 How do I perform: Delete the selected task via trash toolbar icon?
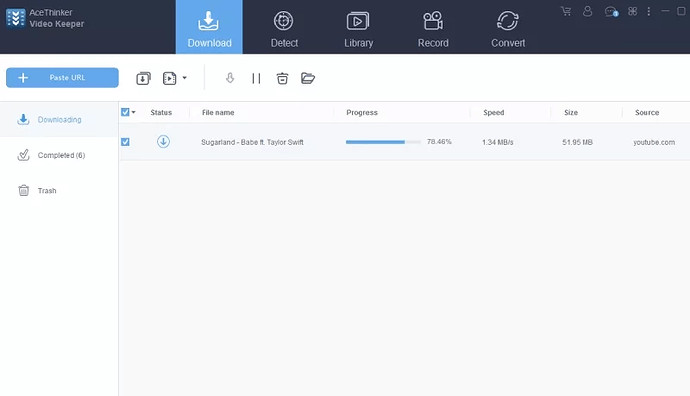[282, 78]
